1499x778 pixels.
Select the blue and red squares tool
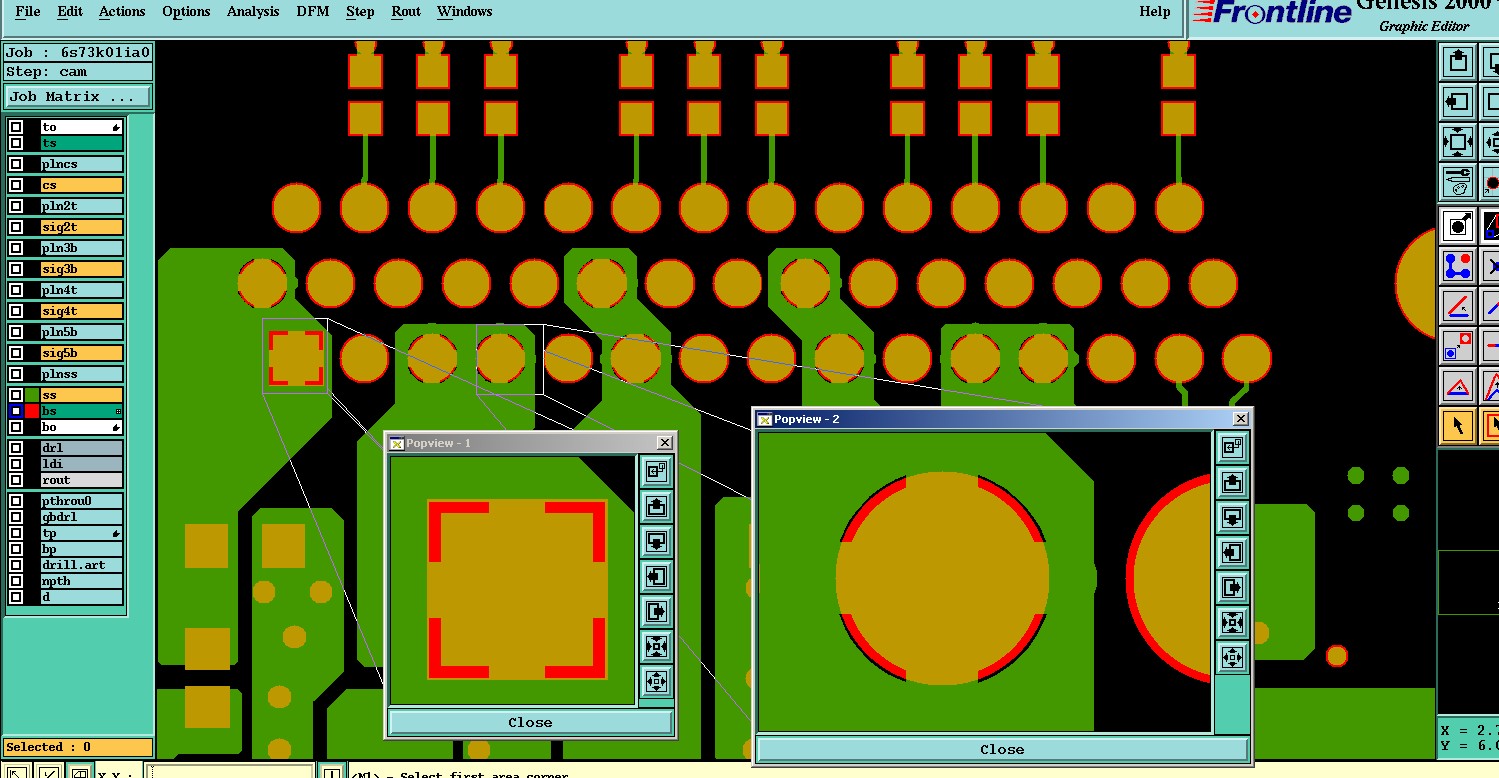(x=1458, y=346)
